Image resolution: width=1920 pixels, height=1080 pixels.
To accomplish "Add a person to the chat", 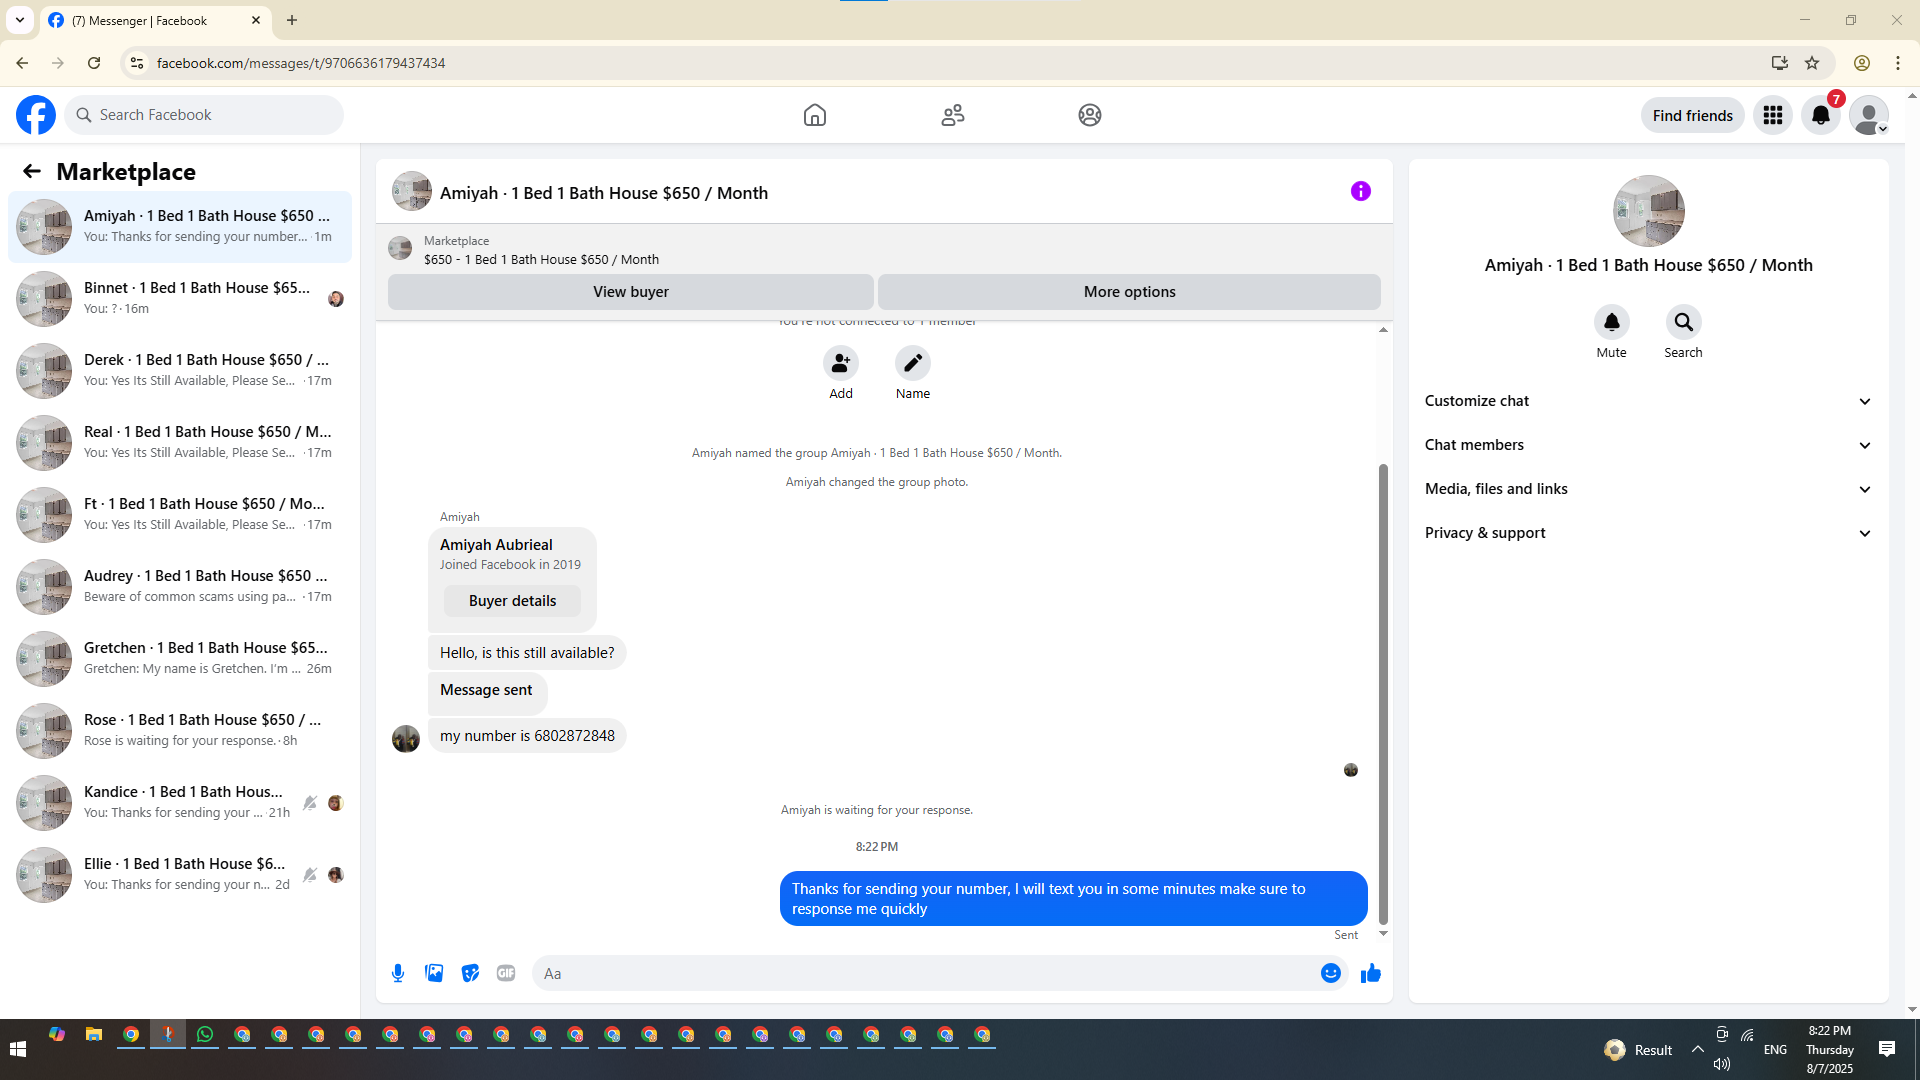I will tap(841, 363).
